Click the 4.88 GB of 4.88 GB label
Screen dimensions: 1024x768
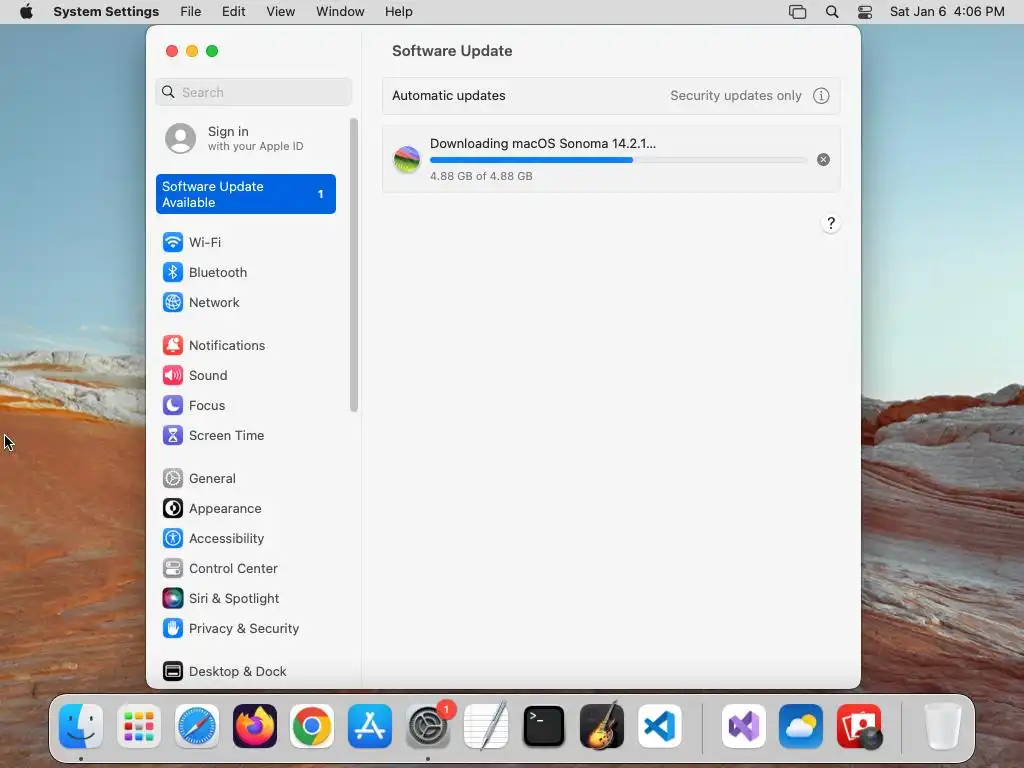[x=481, y=176]
